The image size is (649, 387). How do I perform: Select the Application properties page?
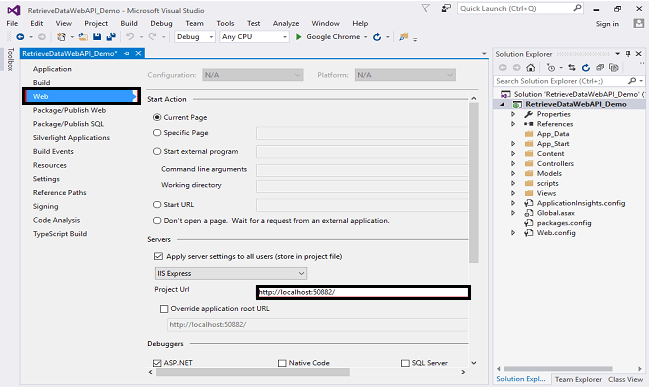coord(52,69)
